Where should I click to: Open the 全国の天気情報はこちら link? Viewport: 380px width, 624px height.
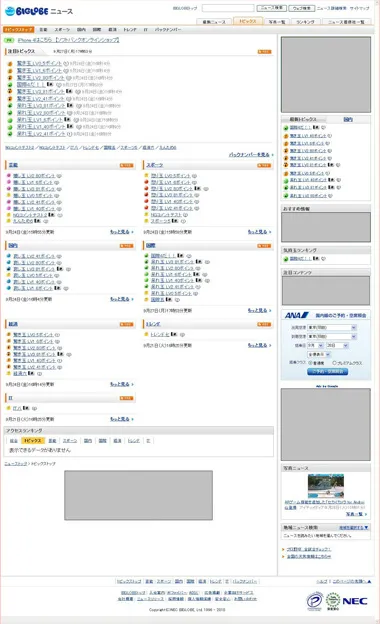(308, 556)
